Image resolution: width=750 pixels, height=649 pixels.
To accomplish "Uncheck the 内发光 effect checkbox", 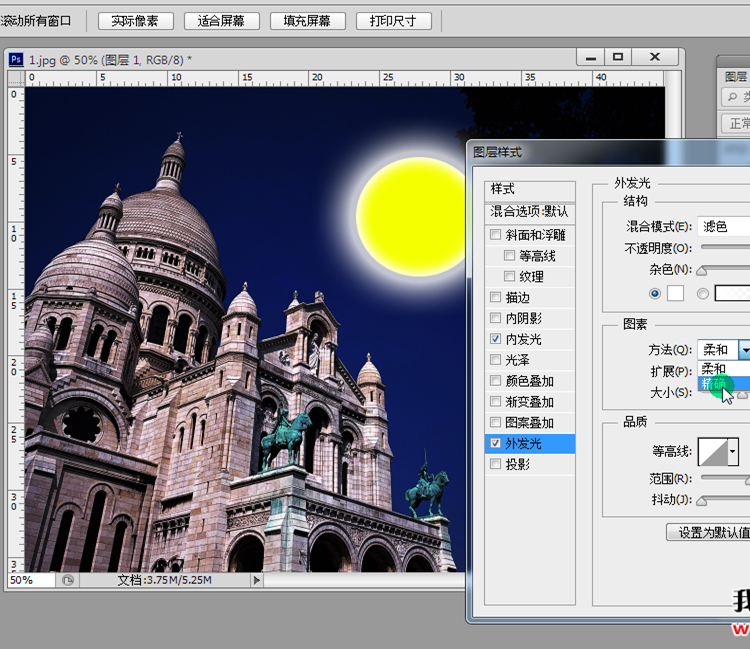I will pyautogui.click(x=496, y=340).
